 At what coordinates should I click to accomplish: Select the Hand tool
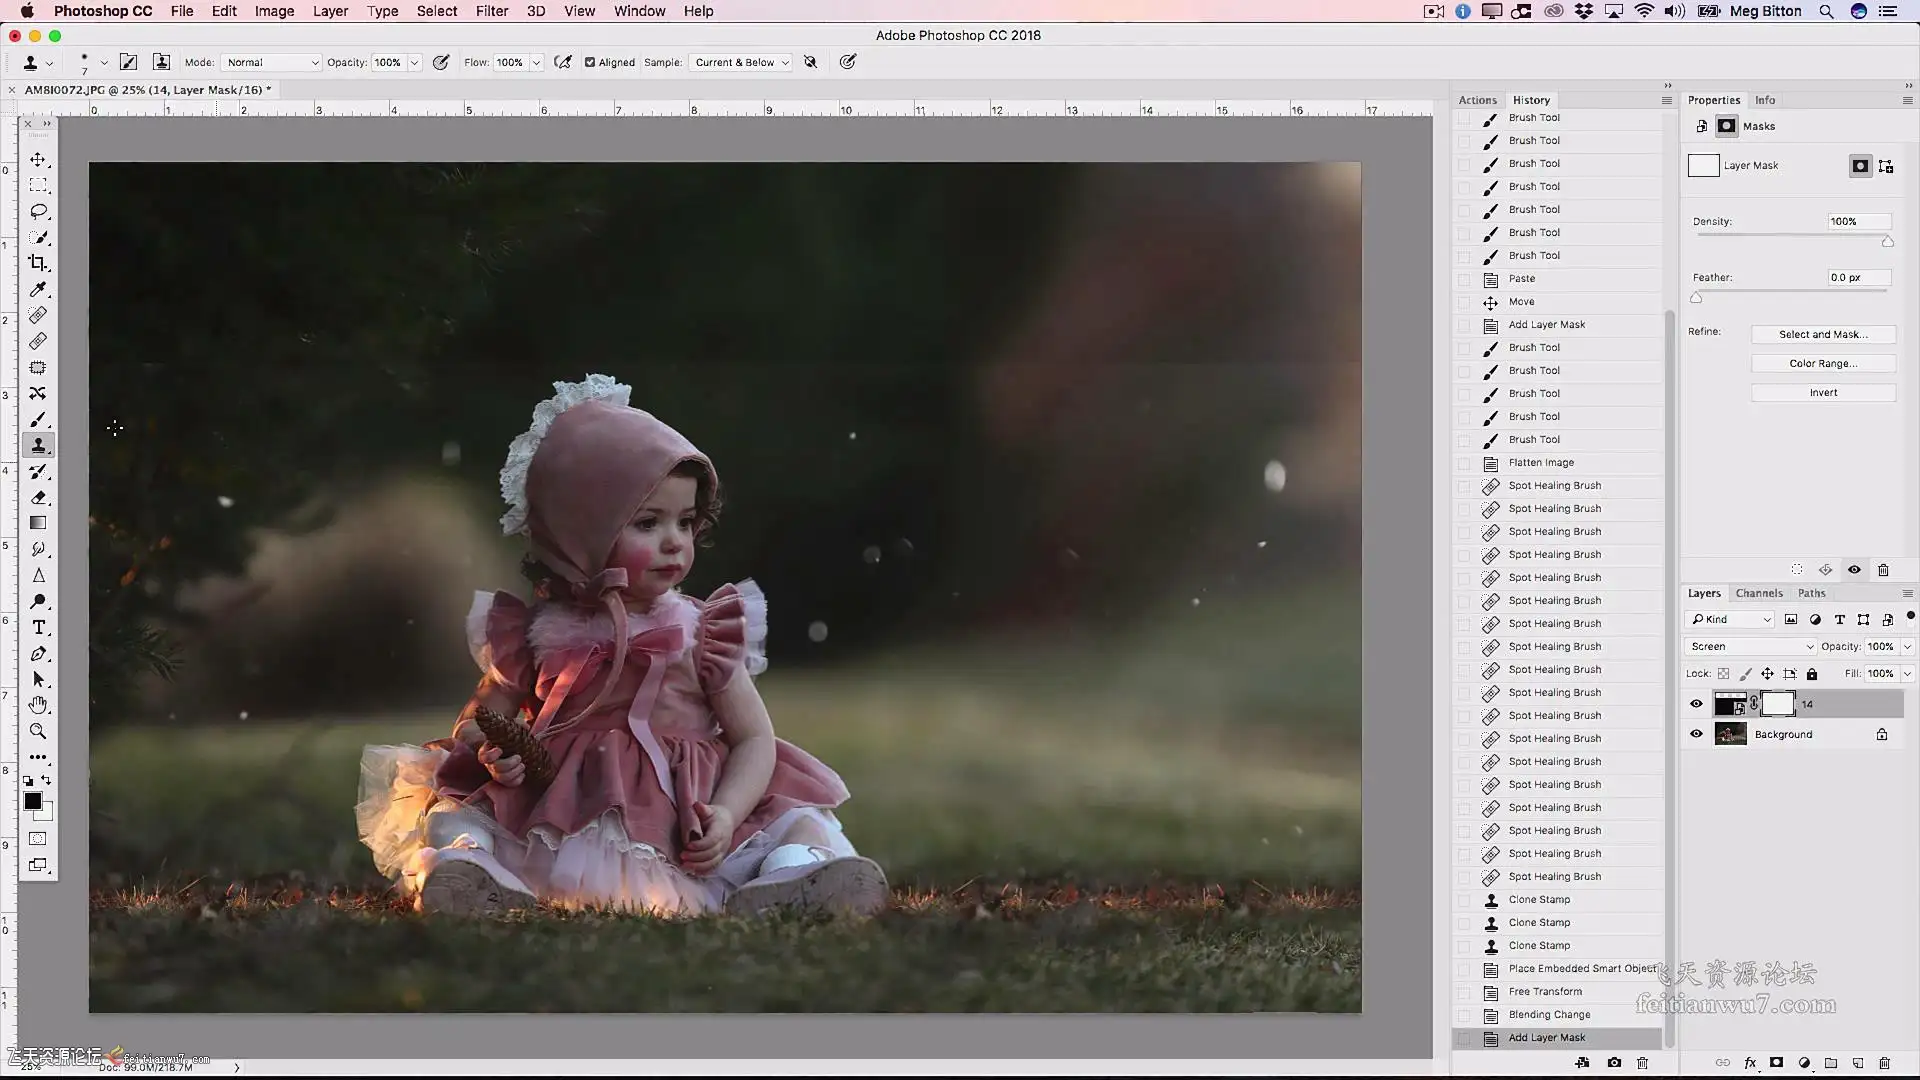38,705
